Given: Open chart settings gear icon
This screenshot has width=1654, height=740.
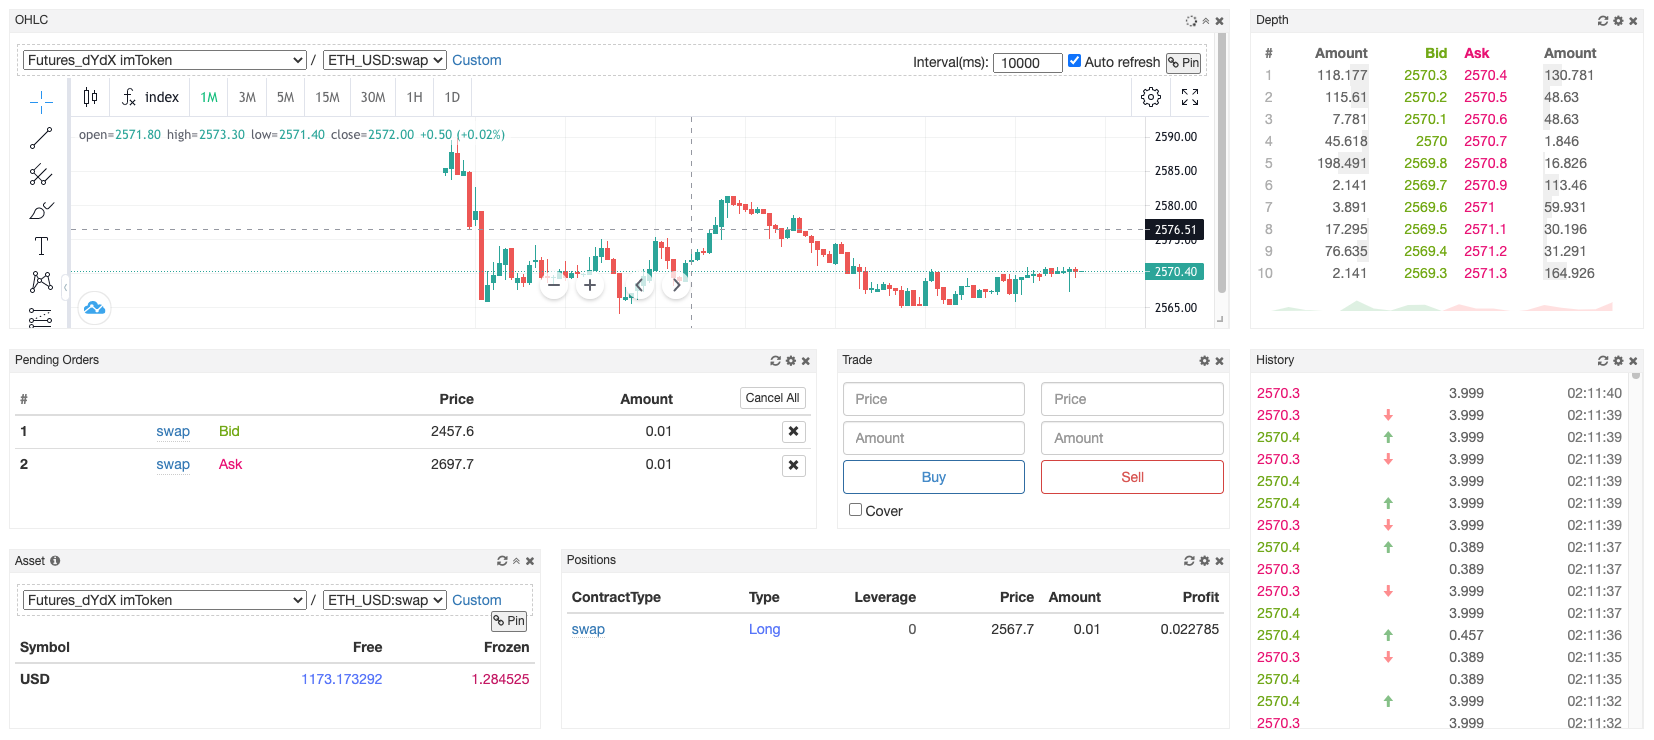Looking at the screenshot, I should pyautogui.click(x=1151, y=97).
